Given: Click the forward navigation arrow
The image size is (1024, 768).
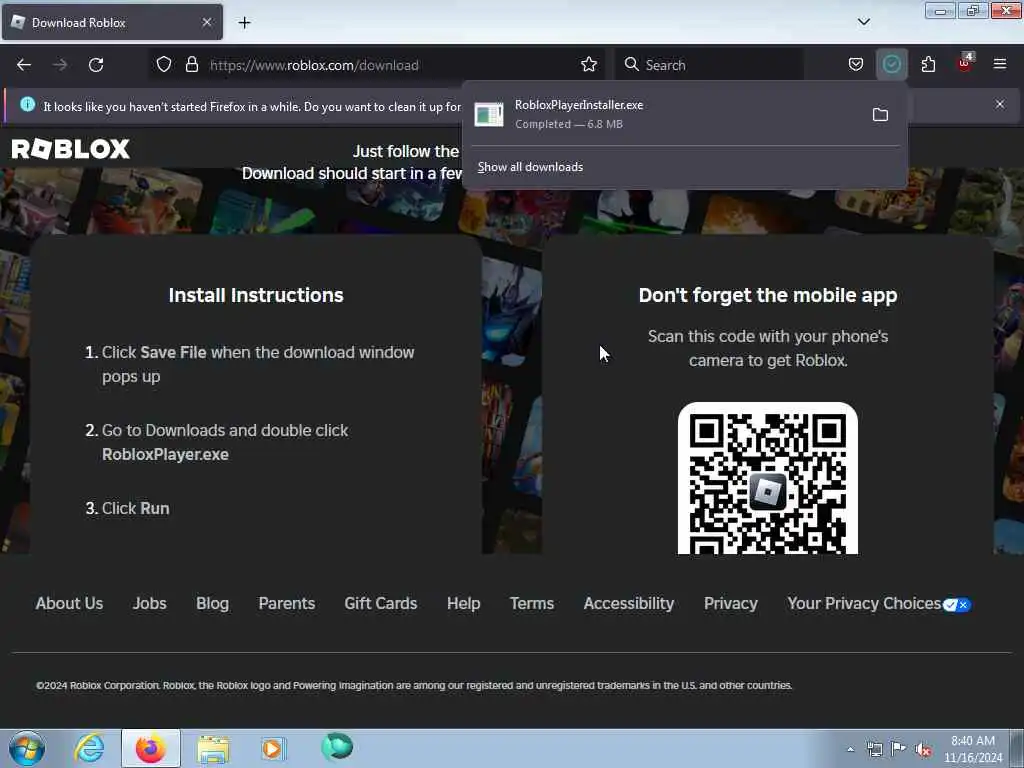Looking at the screenshot, I should click(60, 65).
